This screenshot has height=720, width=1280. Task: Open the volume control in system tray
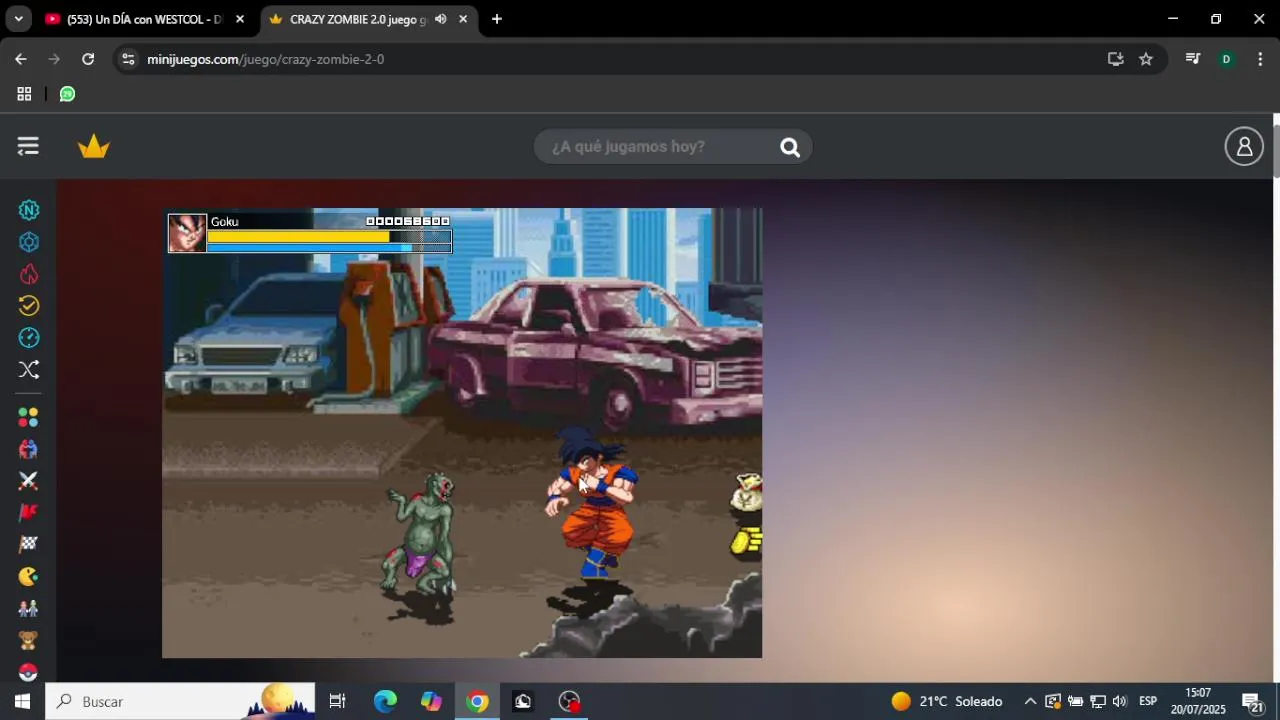coord(1119,701)
